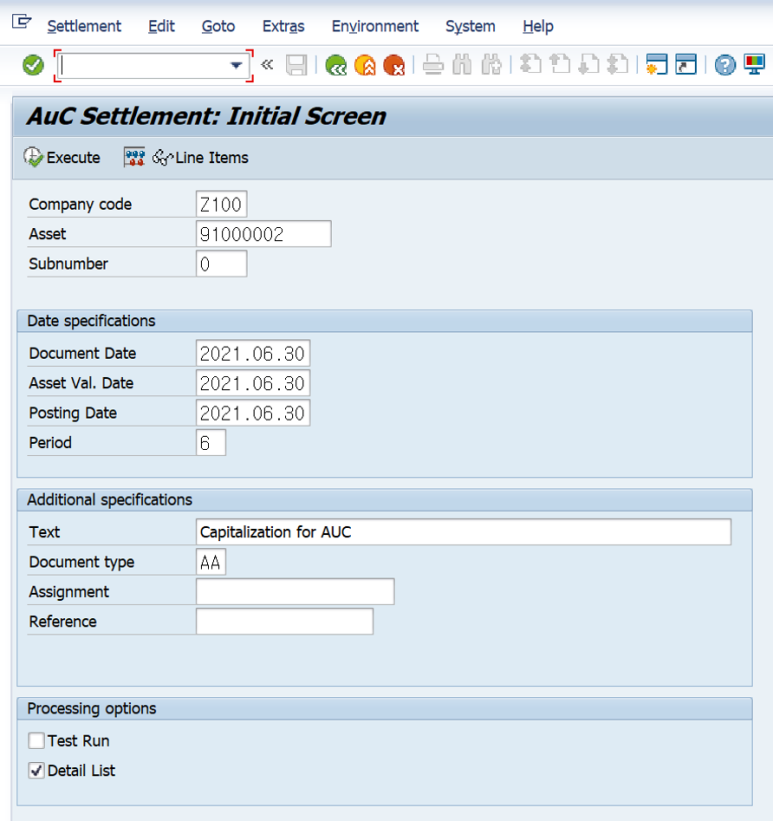Viewport: 773px width, 821px height.
Task: Click the empty Reference field
Action: click(x=285, y=622)
